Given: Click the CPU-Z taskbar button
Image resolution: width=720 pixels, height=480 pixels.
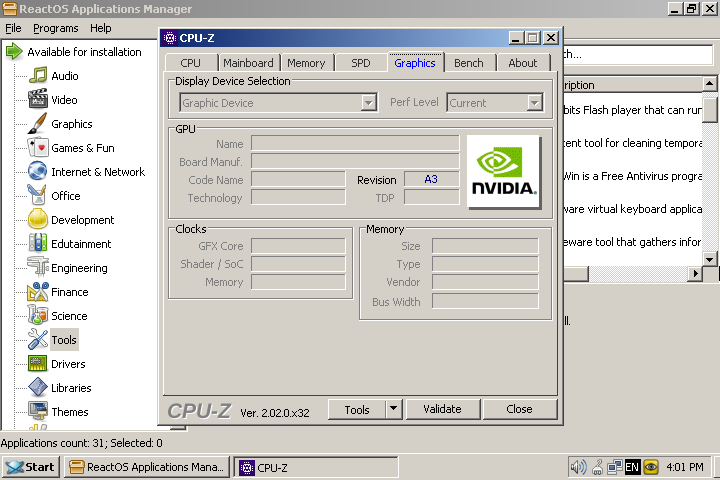Looking at the screenshot, I should (x=316, y=467).
